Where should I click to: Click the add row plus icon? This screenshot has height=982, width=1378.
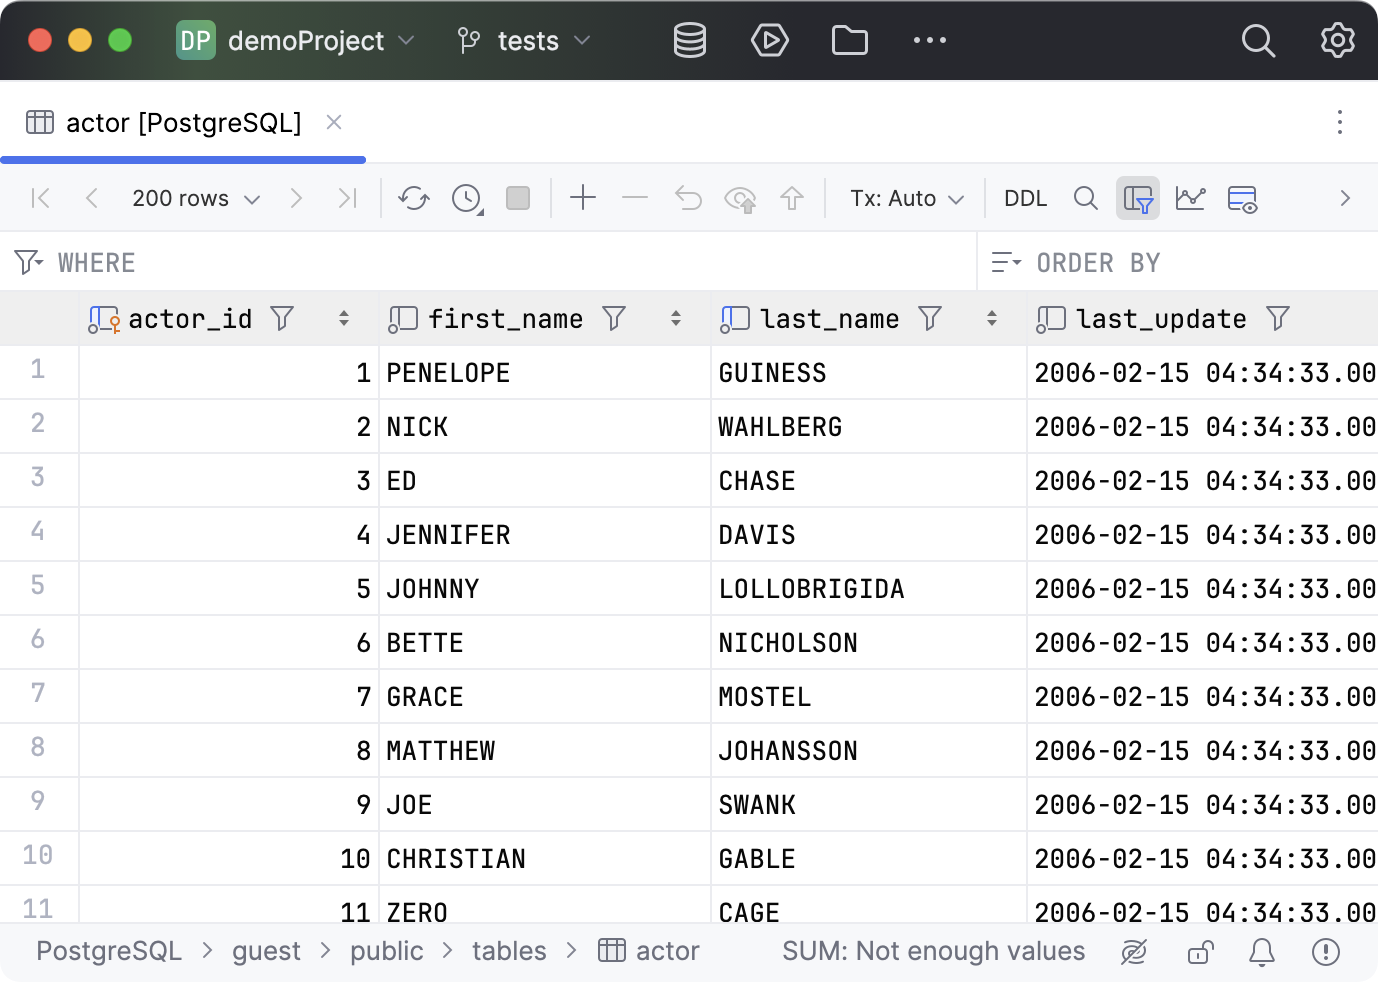point(582,198)
